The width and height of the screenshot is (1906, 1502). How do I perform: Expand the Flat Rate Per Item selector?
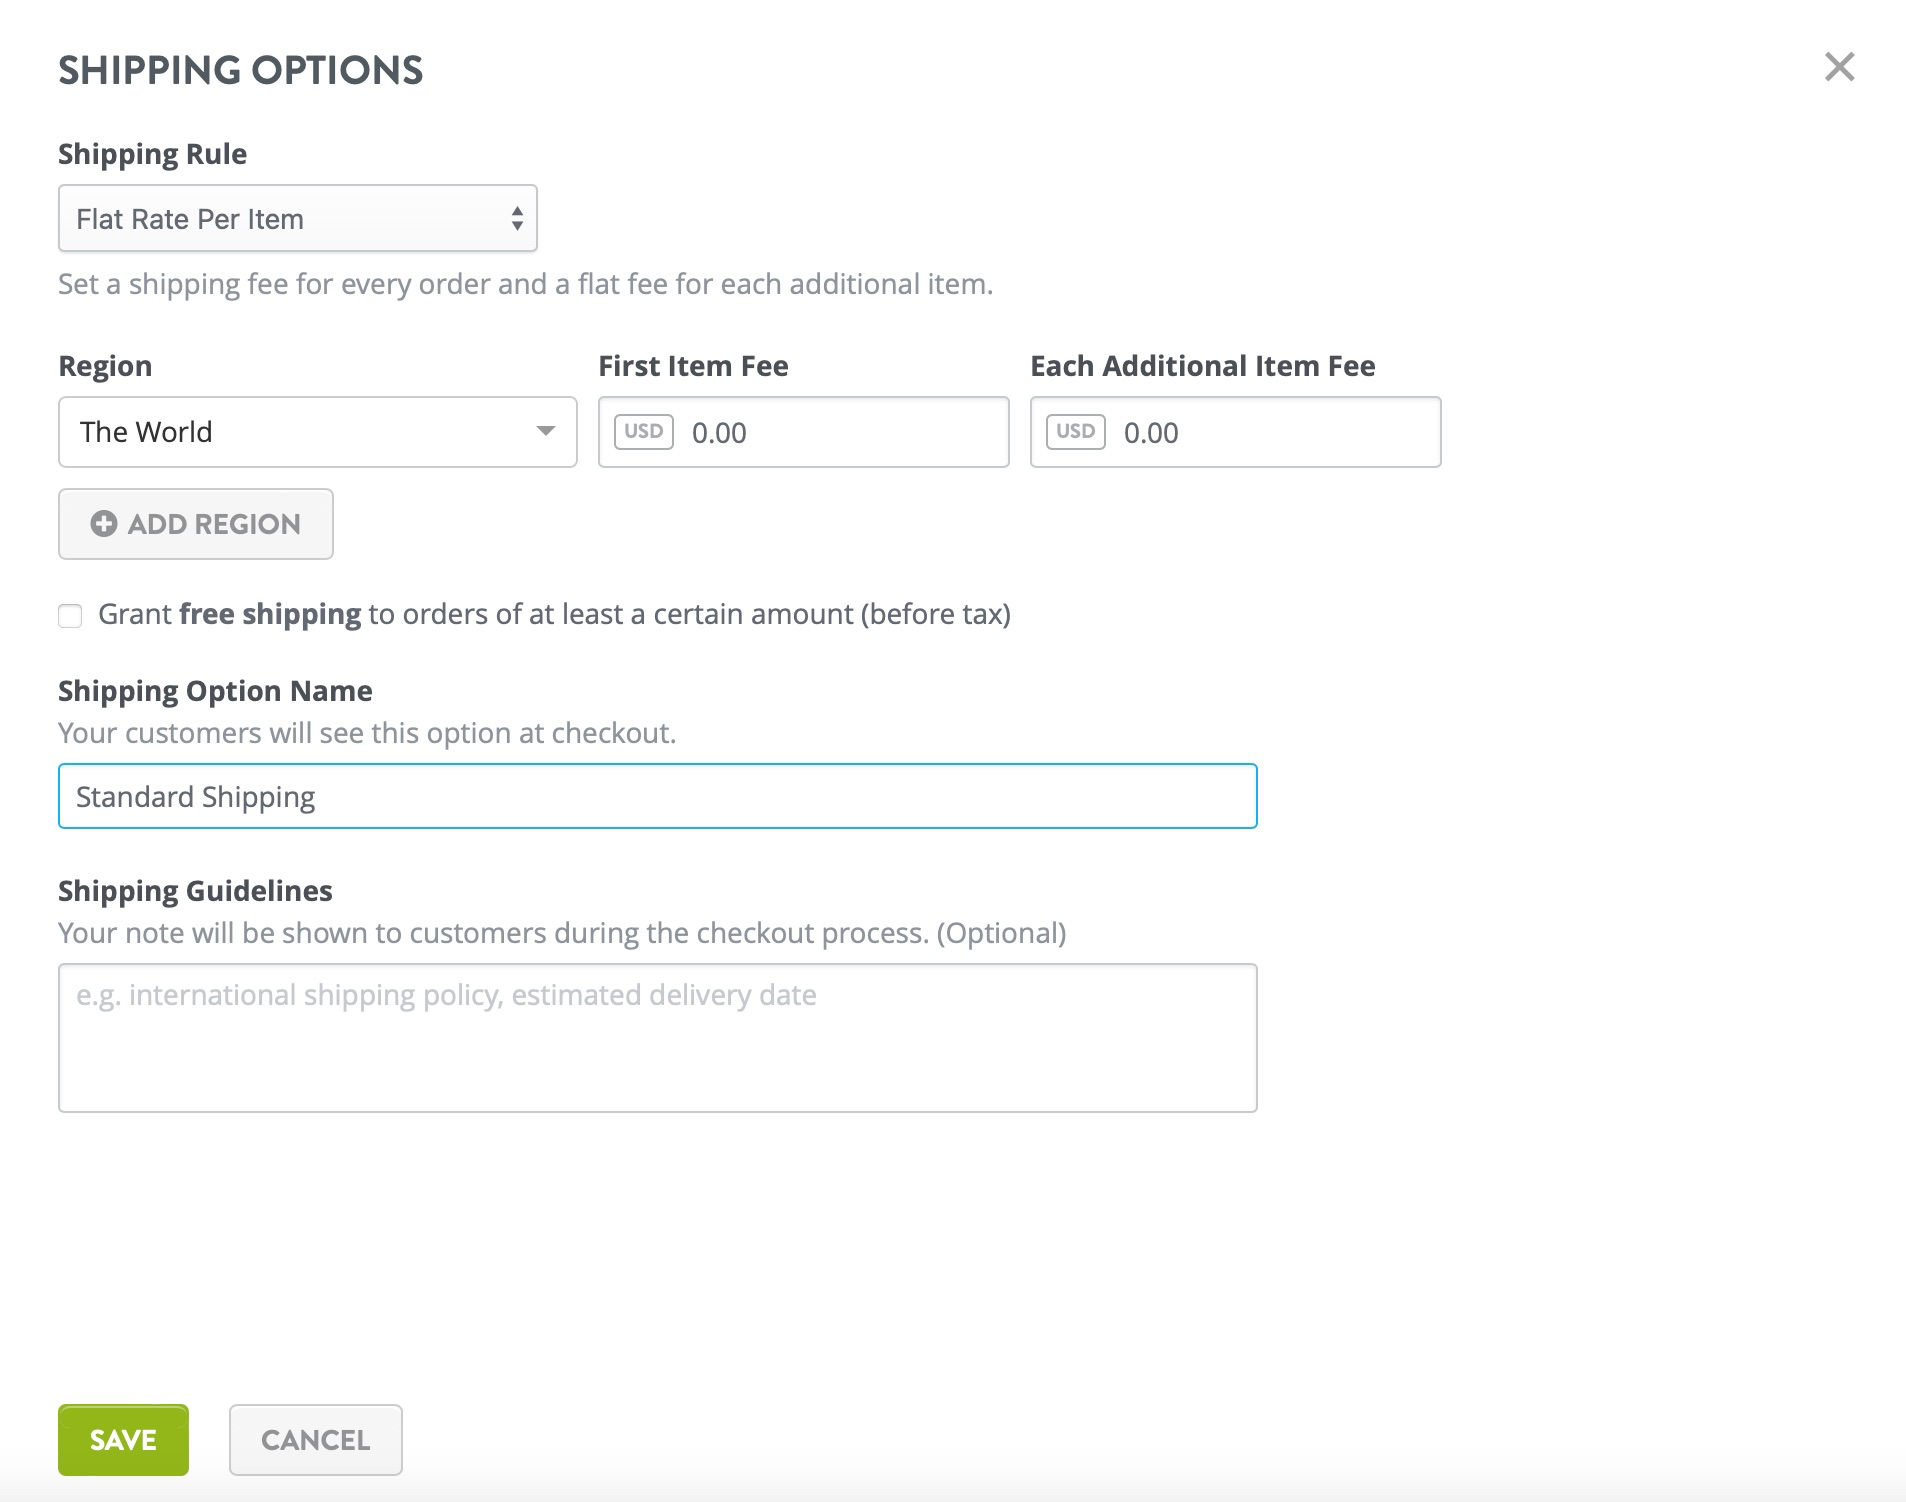point(297,218)
